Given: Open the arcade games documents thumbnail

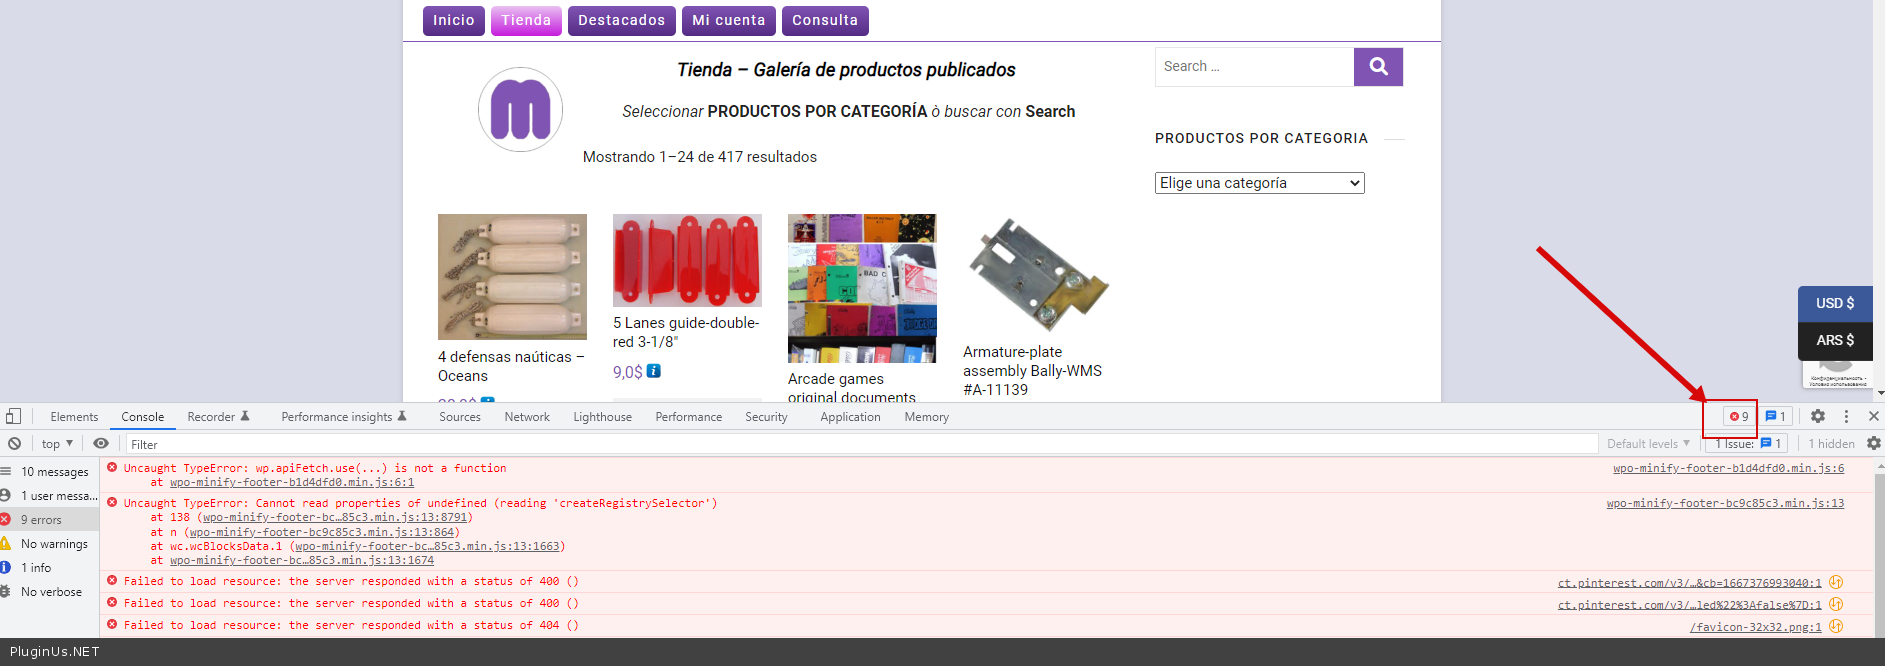Looking at the screenshot, I should pyautogui.click(x=862, y=288).
